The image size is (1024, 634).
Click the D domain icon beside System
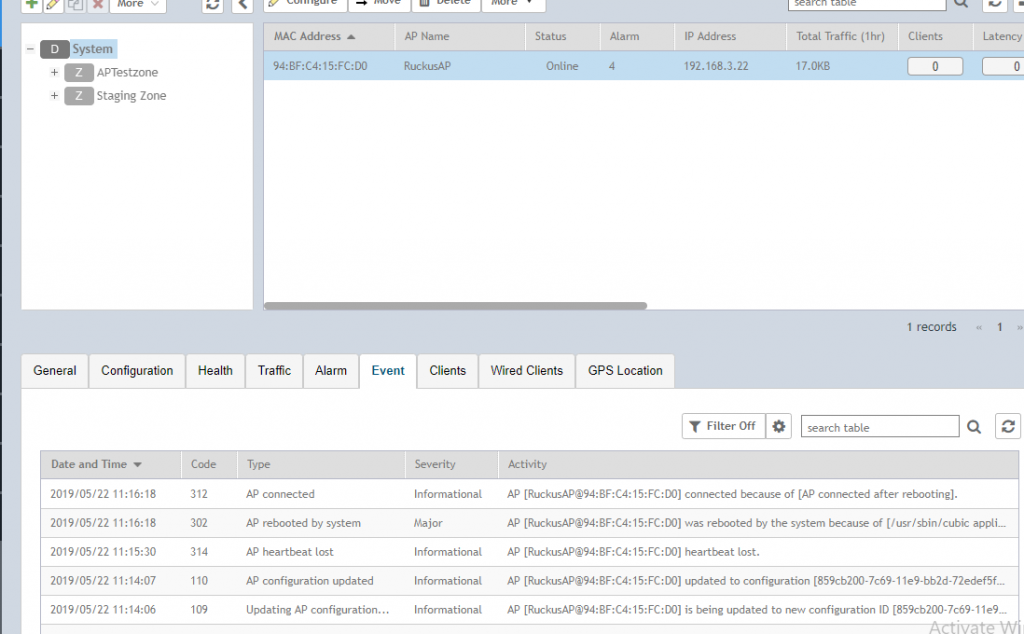click(x=54, y=49)
